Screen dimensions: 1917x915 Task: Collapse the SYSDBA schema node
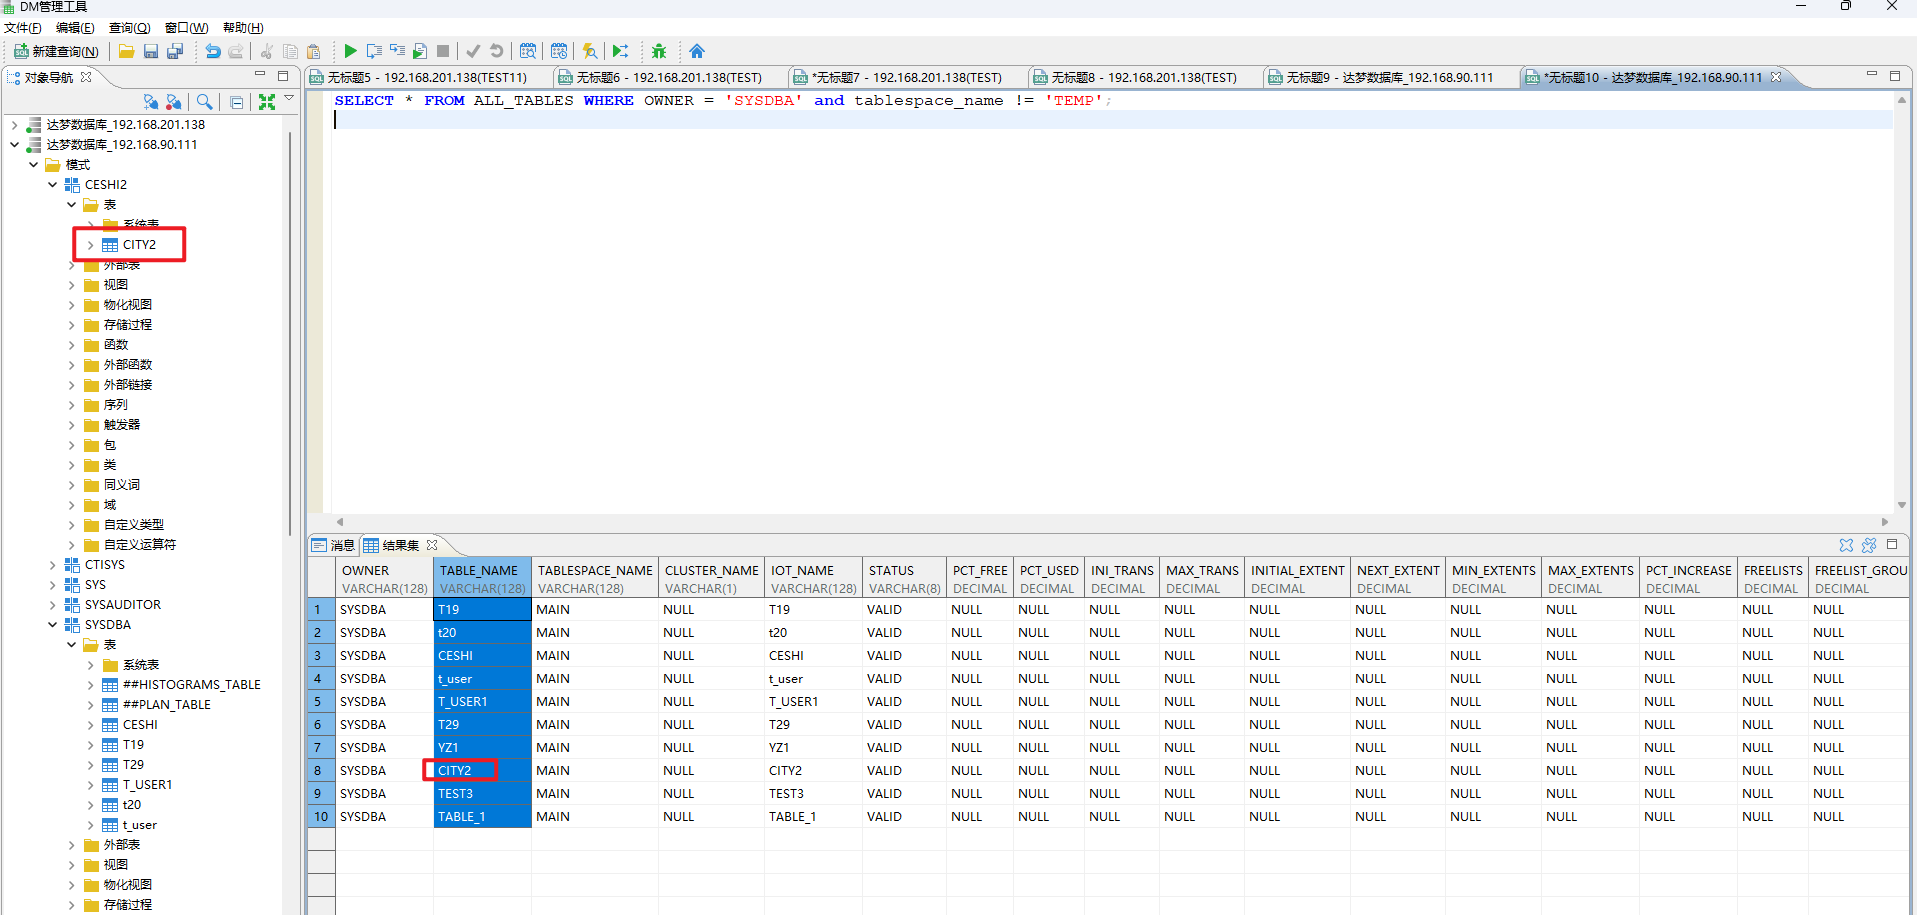click(x=52, y=625)
